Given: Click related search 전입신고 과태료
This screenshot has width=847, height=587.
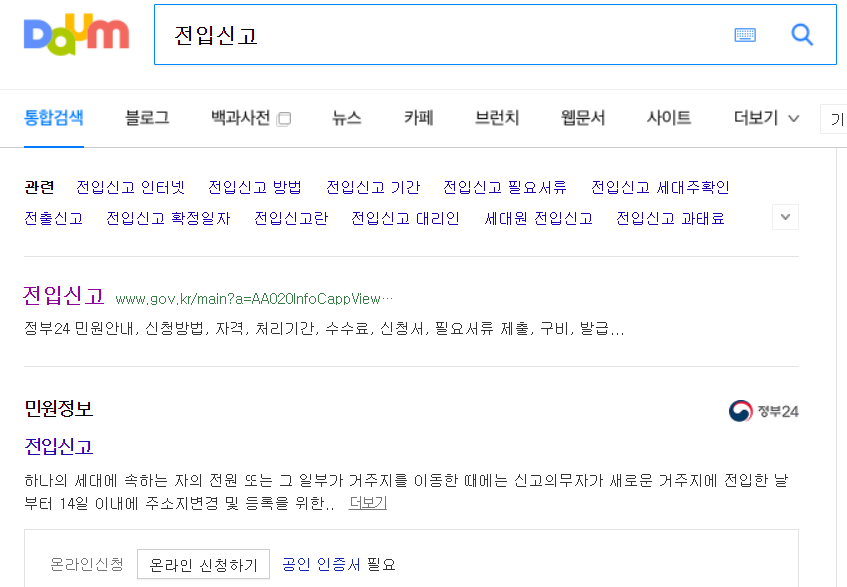Looking at the screenshot, I should (670, 218).
